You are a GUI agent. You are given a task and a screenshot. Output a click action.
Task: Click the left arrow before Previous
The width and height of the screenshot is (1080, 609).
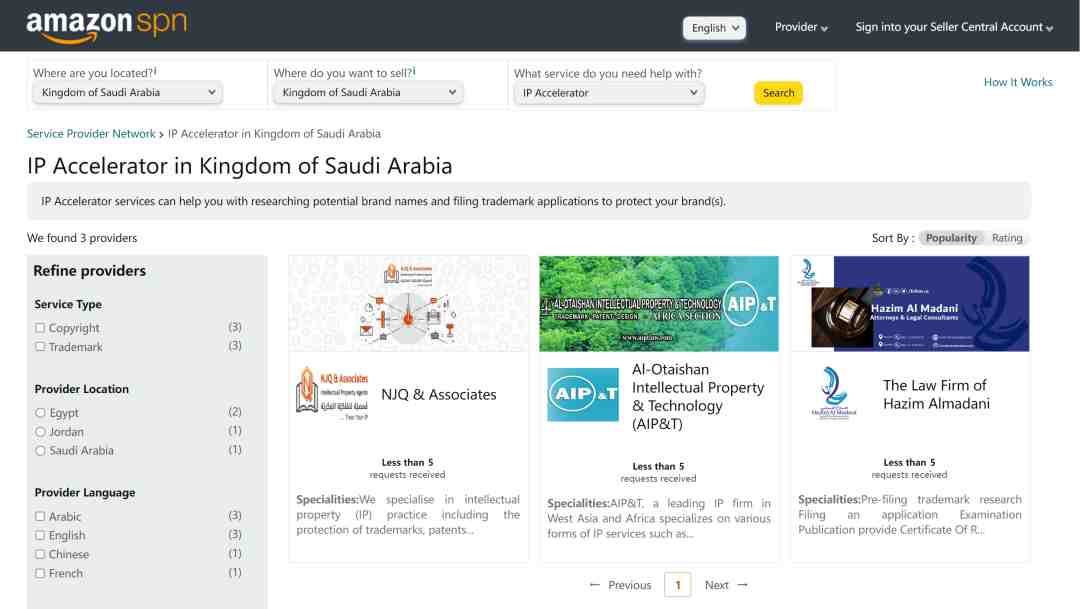(x=594, y=585)
